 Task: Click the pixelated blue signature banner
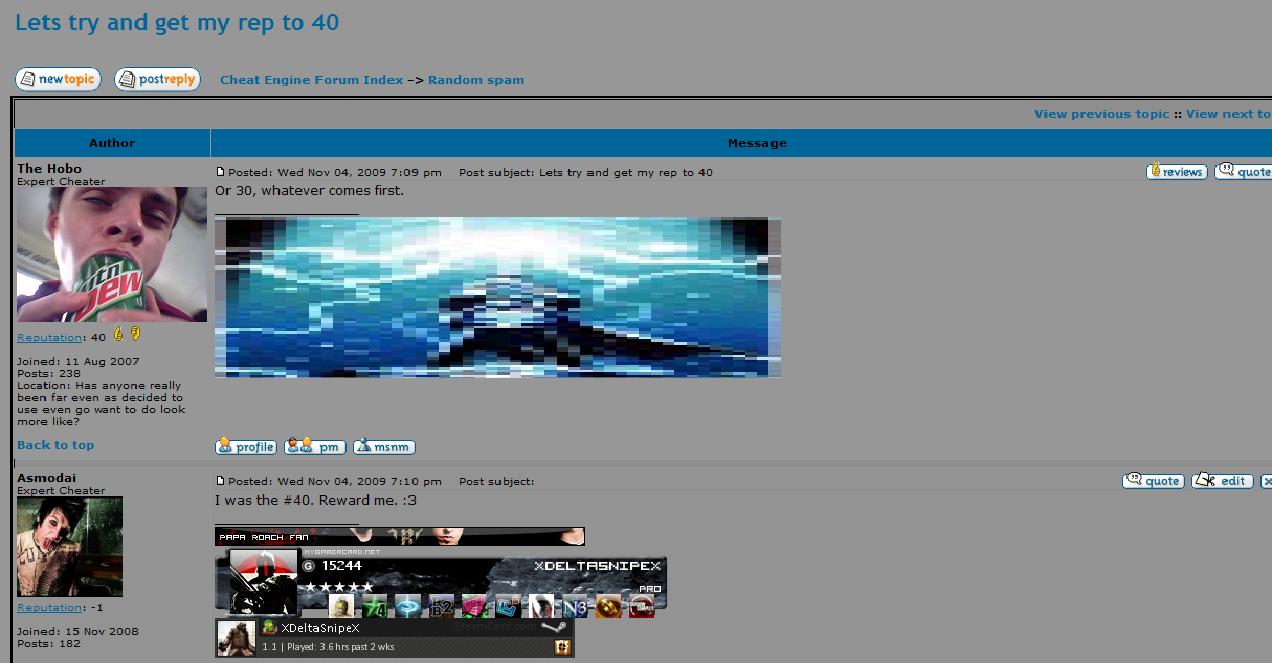[497, 297]
